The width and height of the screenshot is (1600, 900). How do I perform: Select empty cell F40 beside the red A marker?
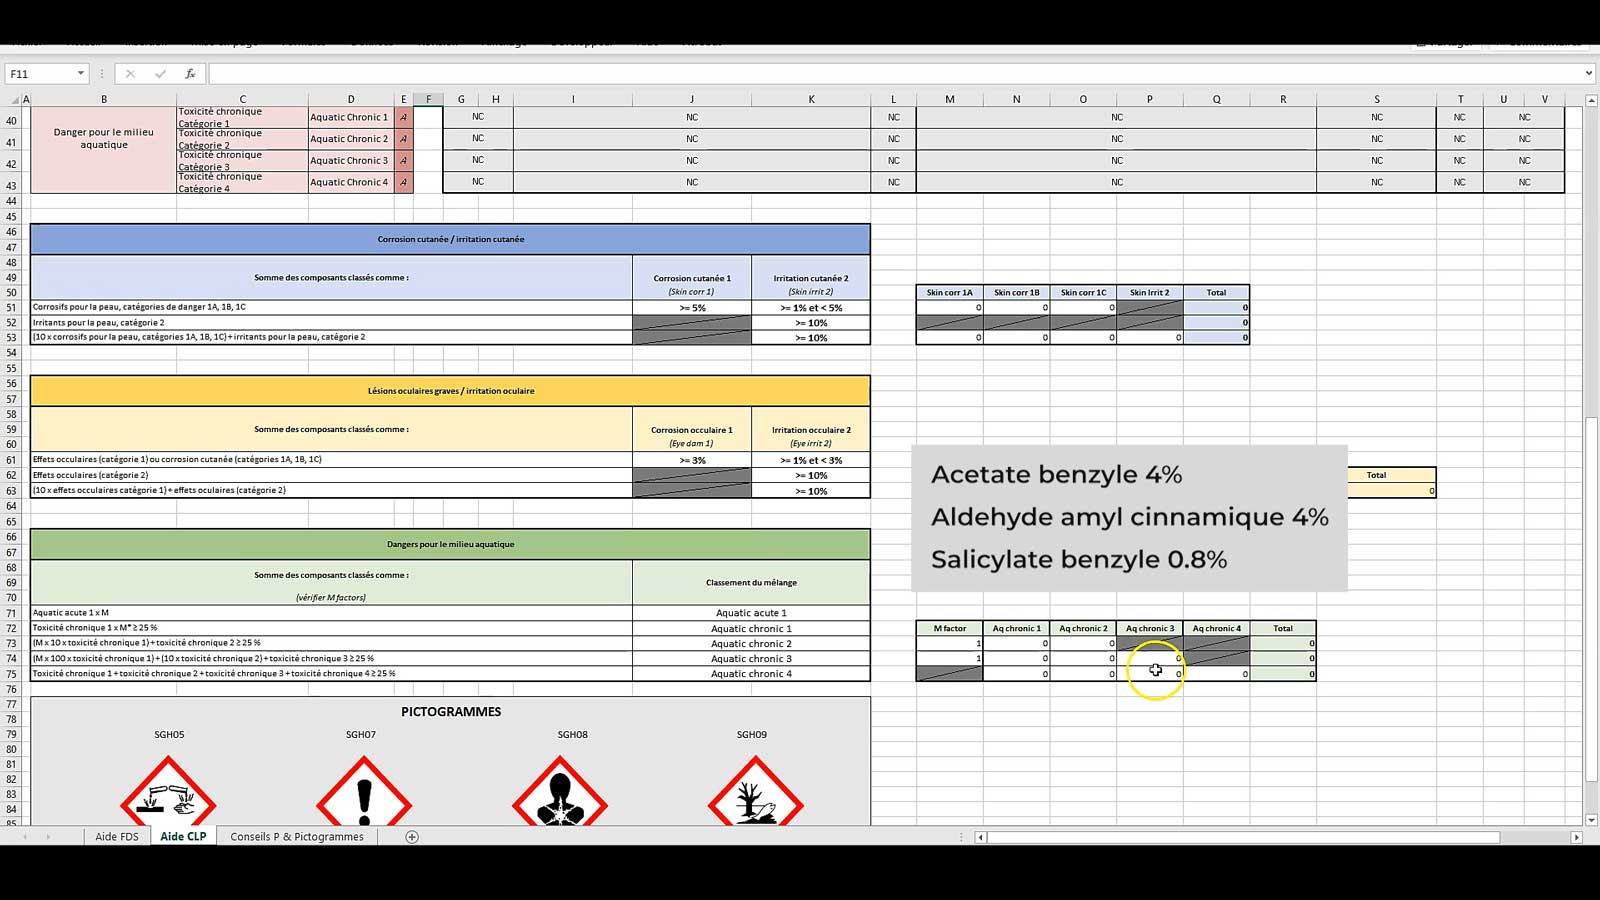[x=428, y=117]
